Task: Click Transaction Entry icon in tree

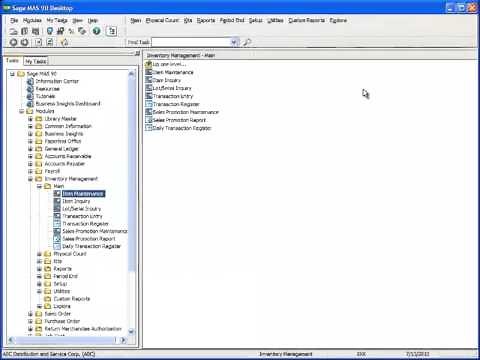Action: coord(57,216)
